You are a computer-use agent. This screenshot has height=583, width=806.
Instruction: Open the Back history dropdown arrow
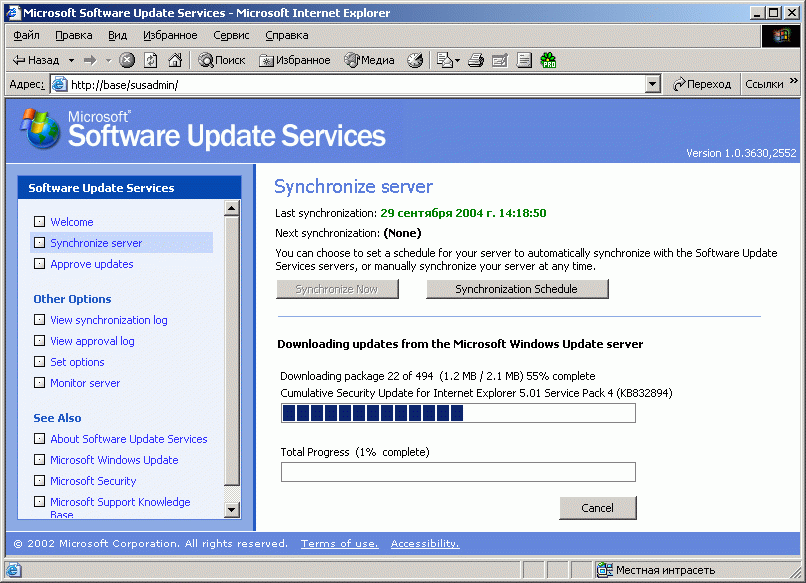coord(71,60)
